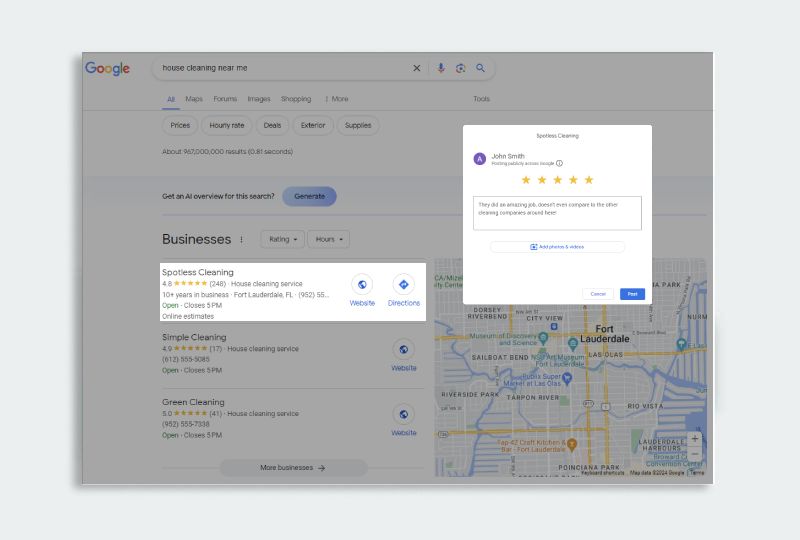The width and height of the screenshot is (800, 540).
Task: Add photos & videos to review
Action: (x=557, y=247)
